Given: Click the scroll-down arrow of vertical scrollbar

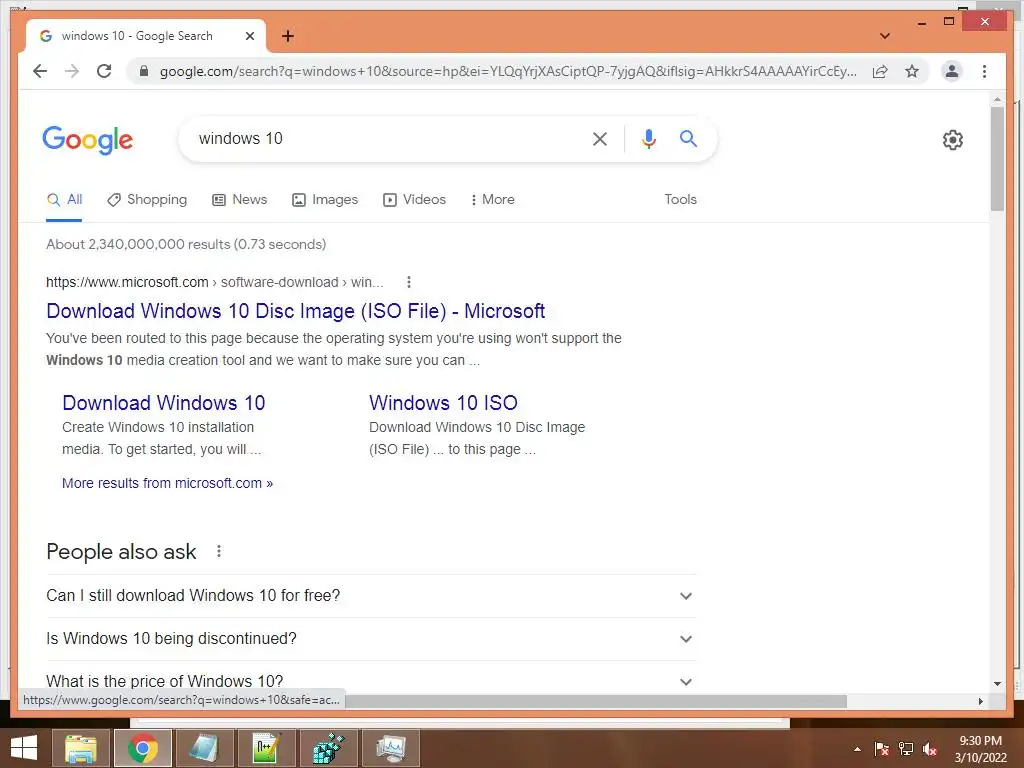Looking at the screenshot, I should click(997, 684).
